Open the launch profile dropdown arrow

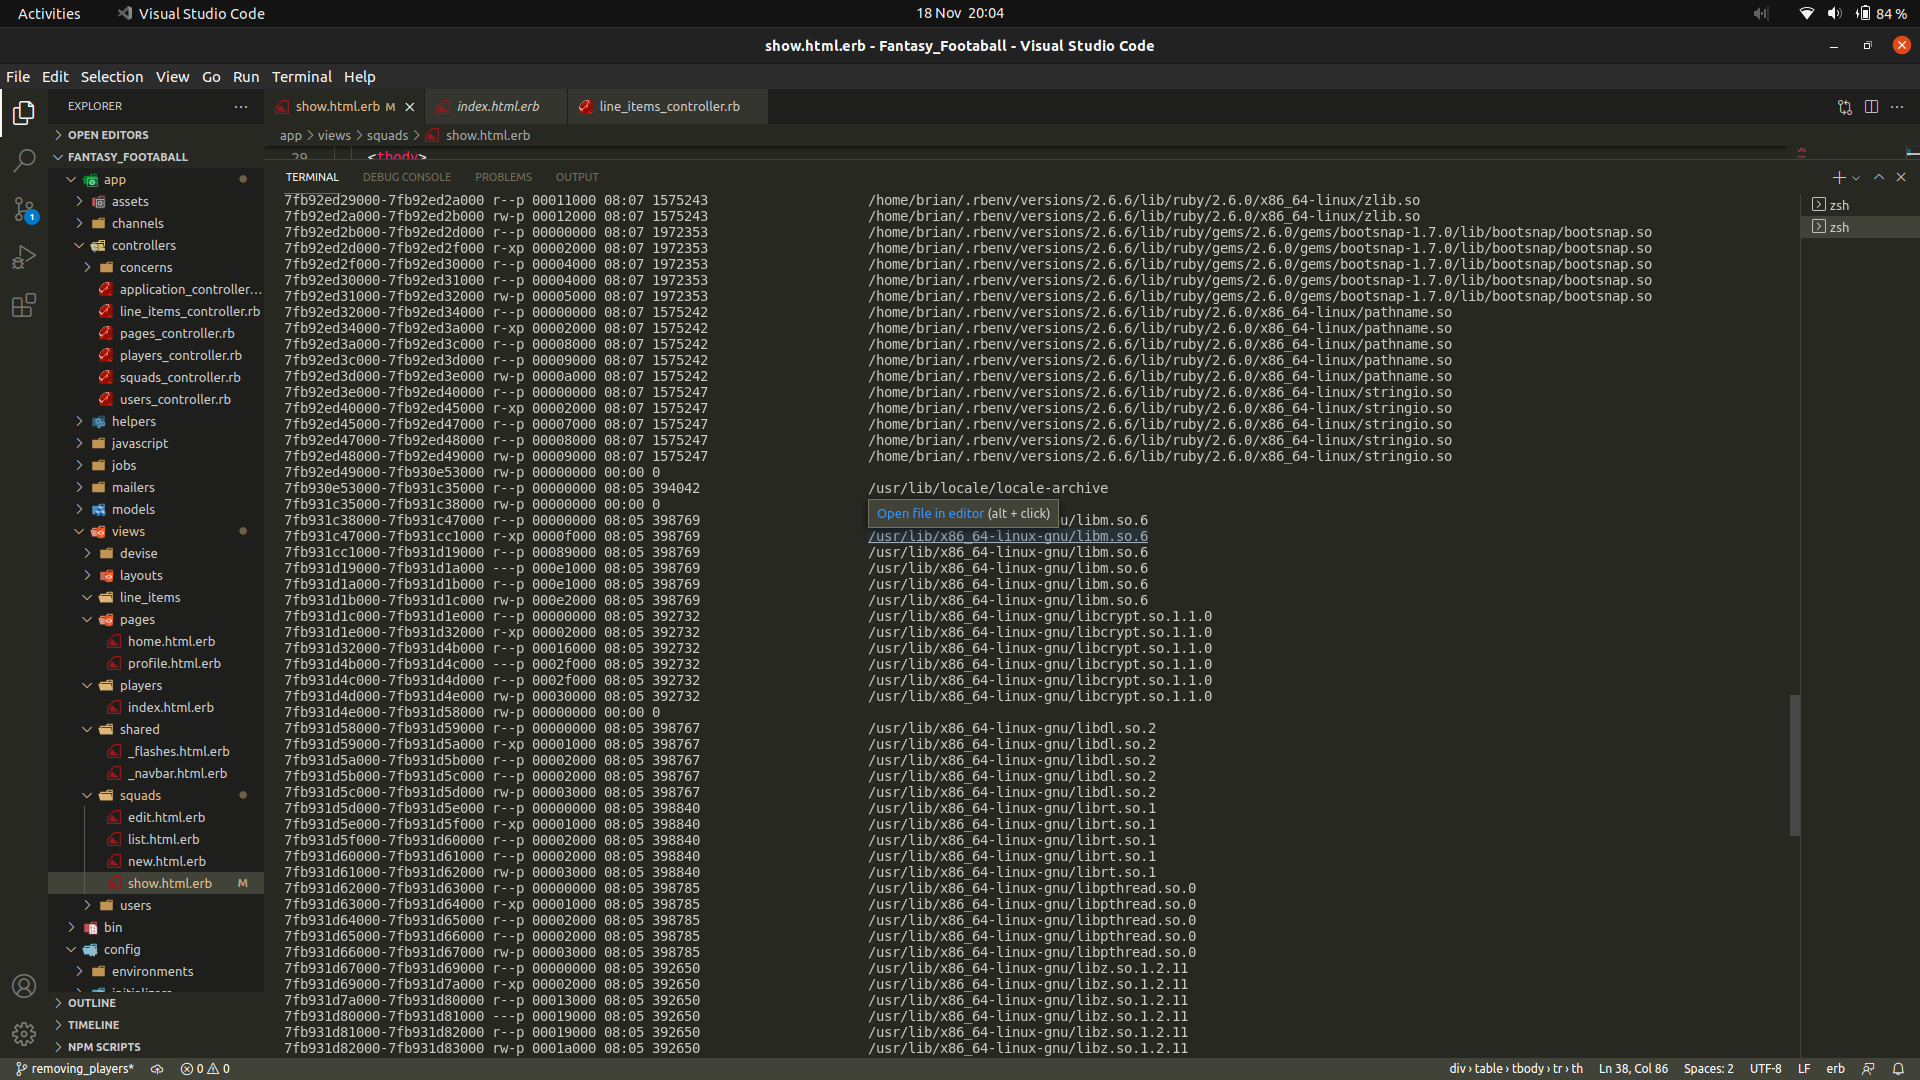point(1856,178)
